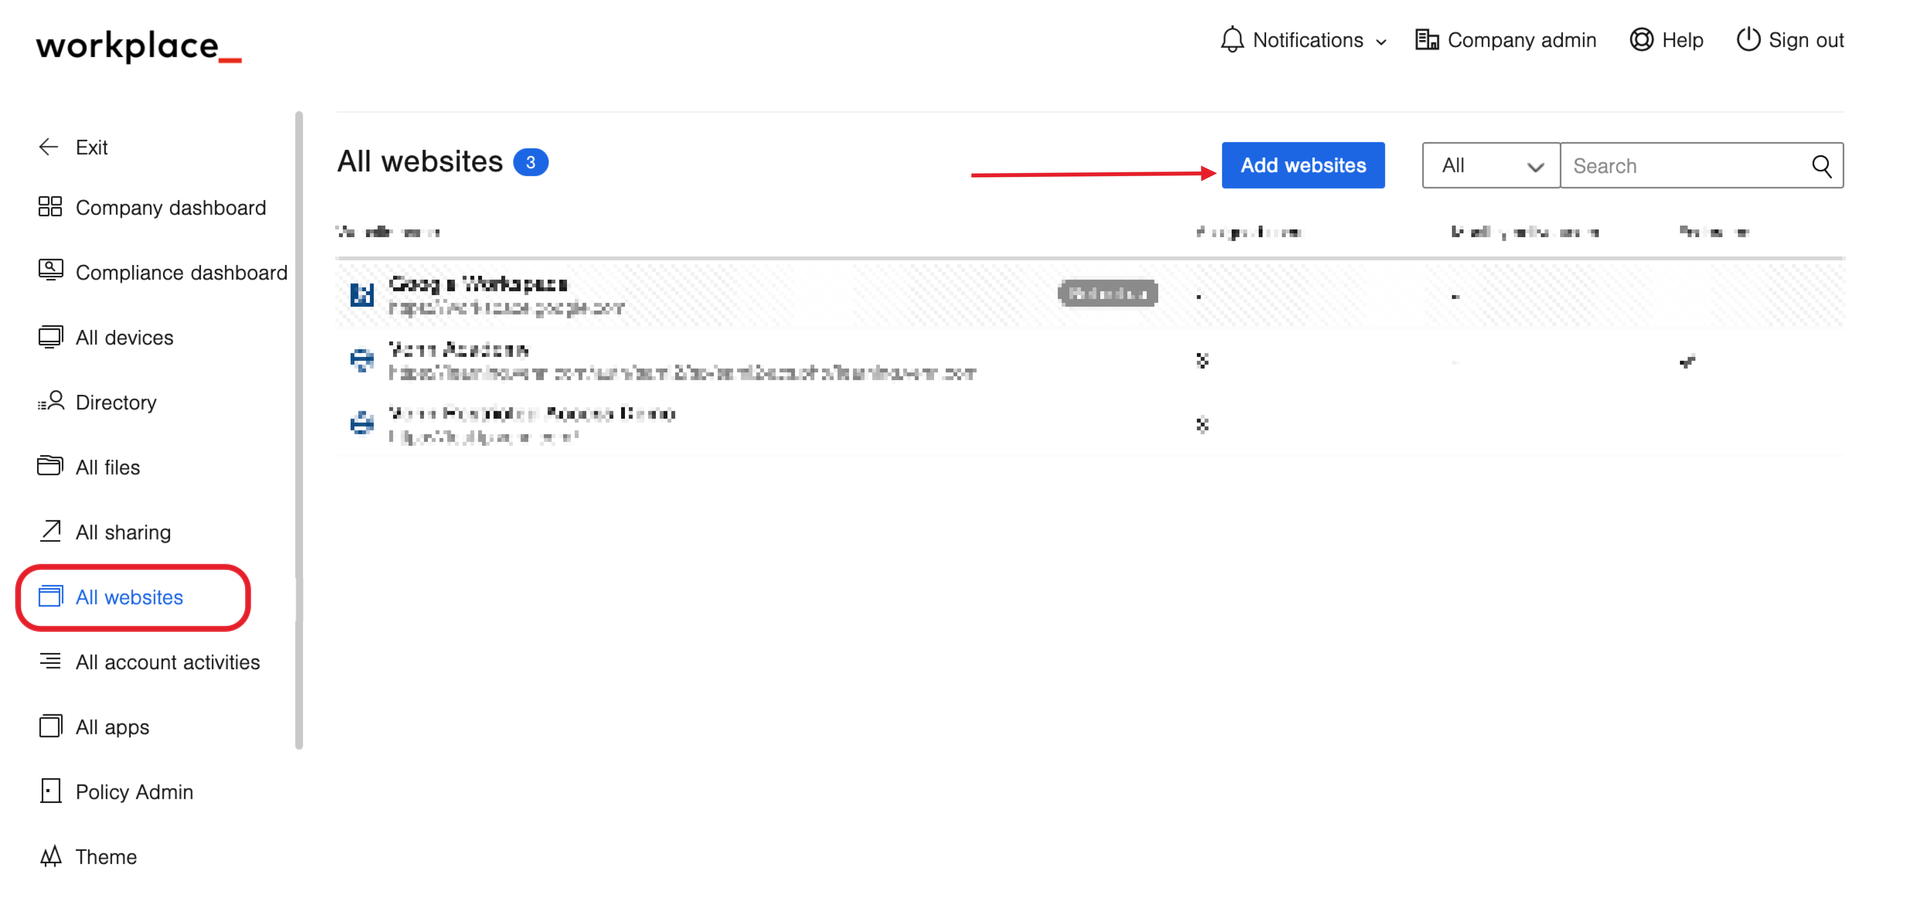
Task: Expand the Notifications chevron
Action: click(1383, 41)
